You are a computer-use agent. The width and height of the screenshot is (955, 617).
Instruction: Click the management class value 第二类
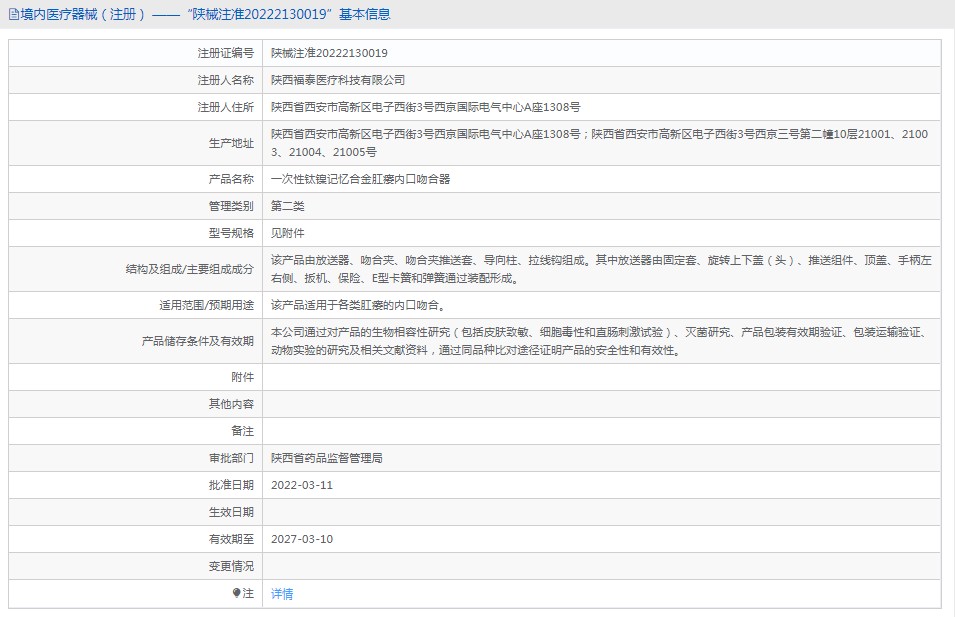(287, 206)
